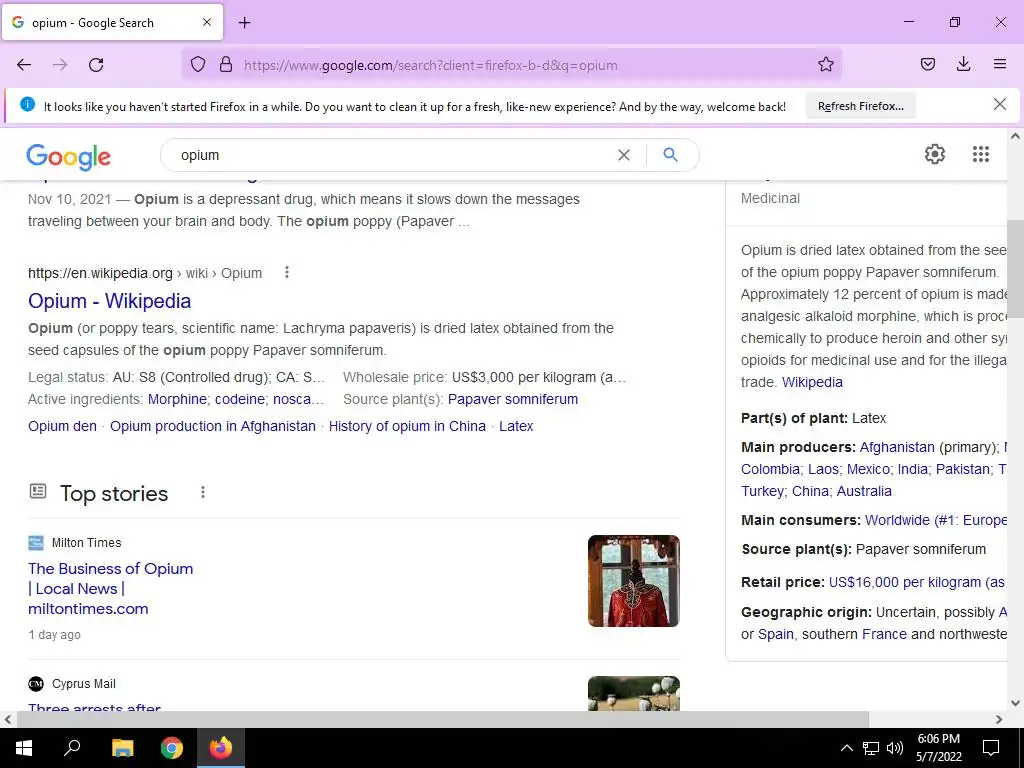Click France in Geographic origin

pyautogui.click(x=884, y=634)
